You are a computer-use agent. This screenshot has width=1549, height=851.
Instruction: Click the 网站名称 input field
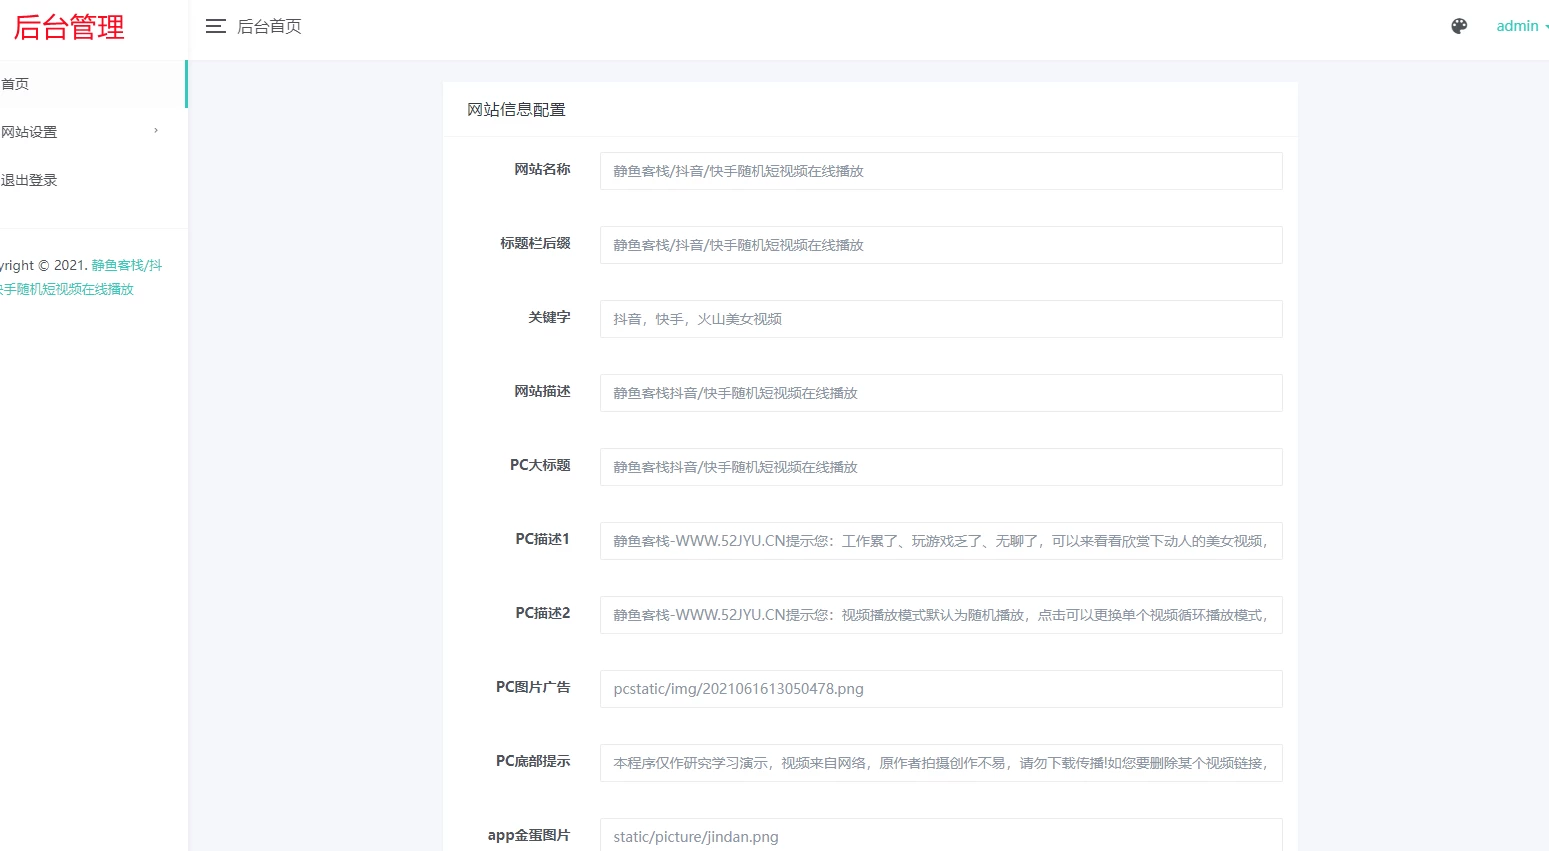940,171
